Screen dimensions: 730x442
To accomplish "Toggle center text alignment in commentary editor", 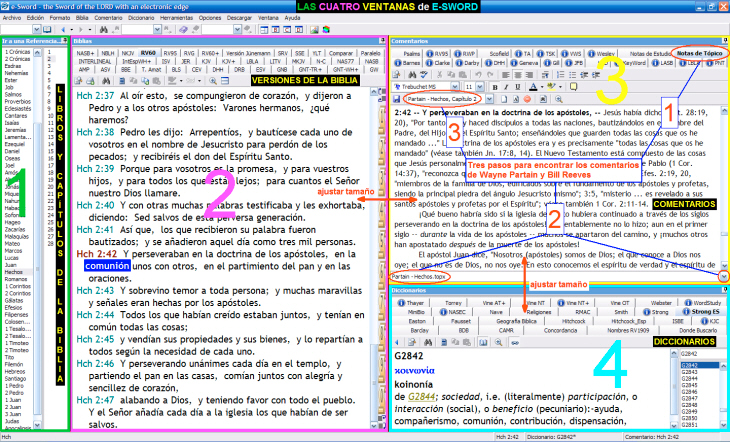I will click(x=518, y=75).
